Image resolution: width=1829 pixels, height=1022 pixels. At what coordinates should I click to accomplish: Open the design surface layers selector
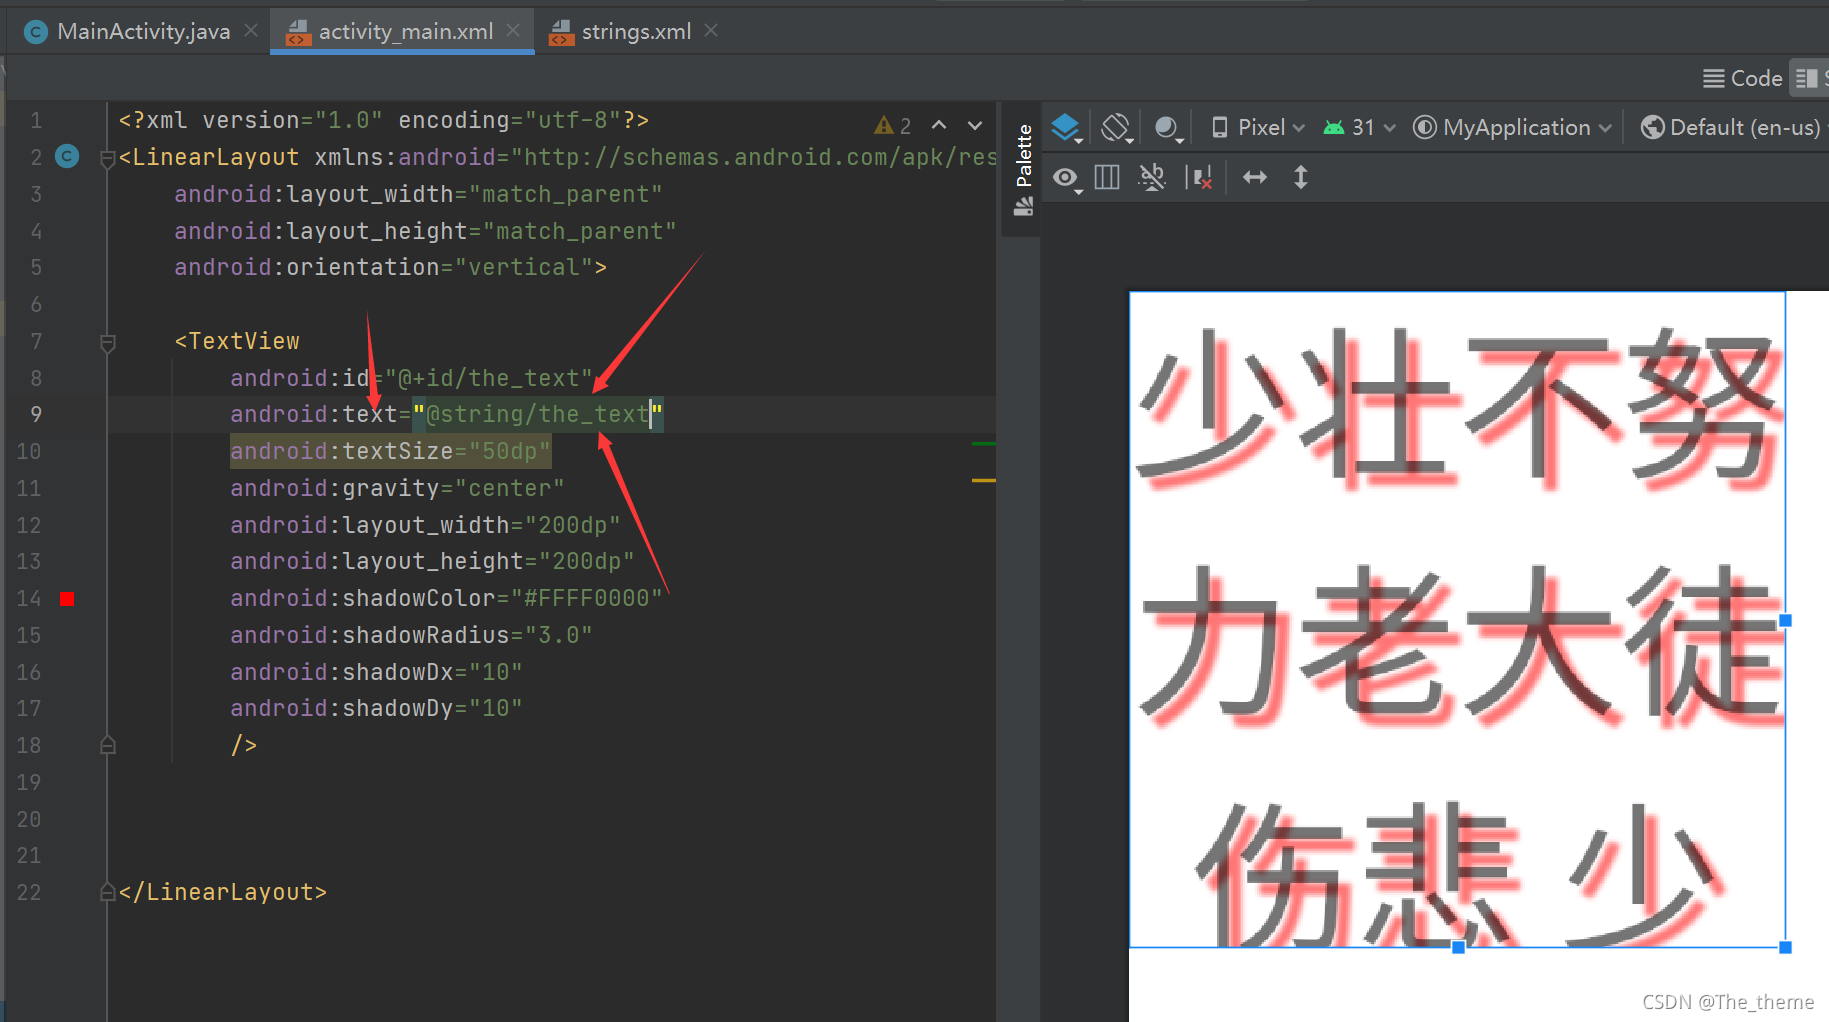[1066, 128]
